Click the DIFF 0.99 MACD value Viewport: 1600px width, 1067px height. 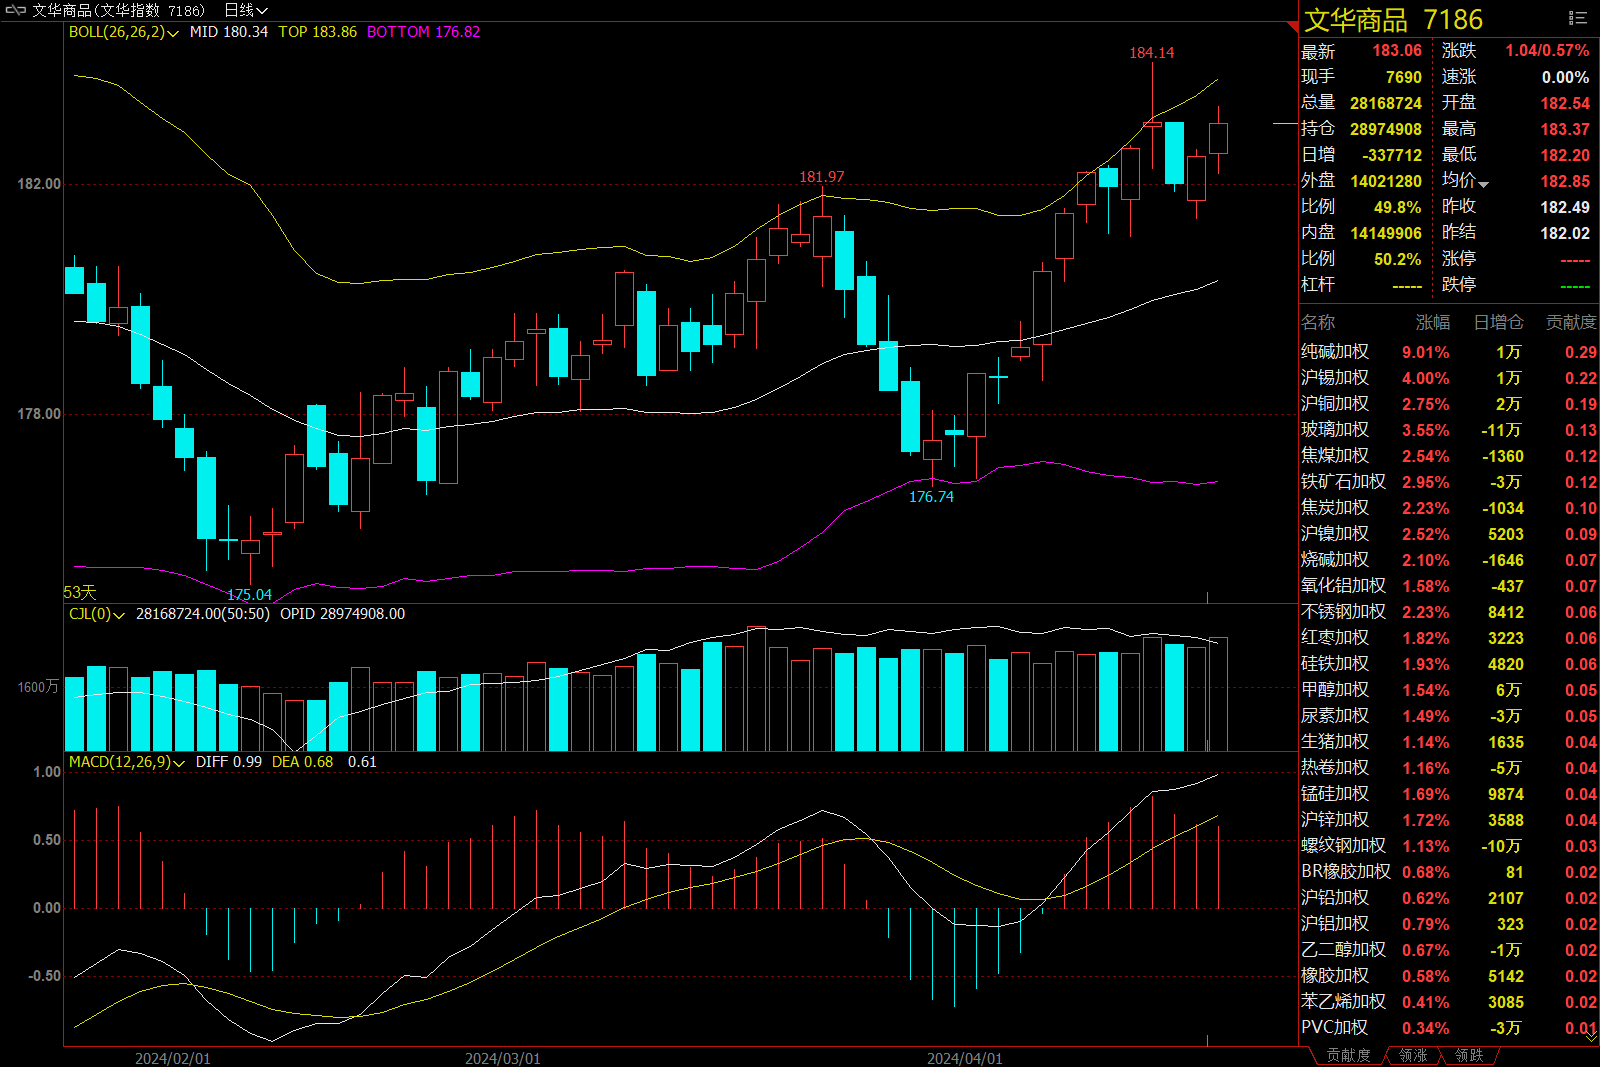pos(229,762)
